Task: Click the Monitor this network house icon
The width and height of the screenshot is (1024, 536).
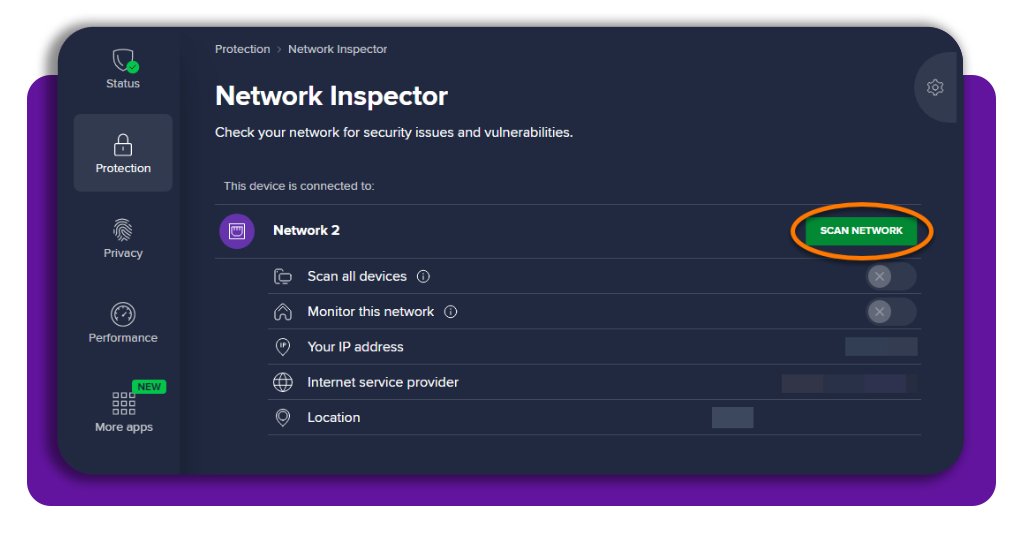Action: coord(283,311)
